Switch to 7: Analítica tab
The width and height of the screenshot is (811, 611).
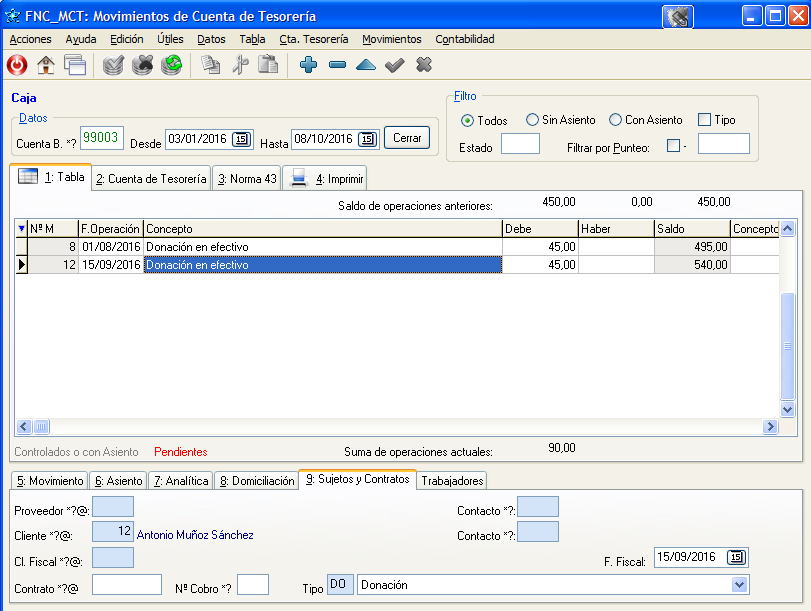point(181,481)
